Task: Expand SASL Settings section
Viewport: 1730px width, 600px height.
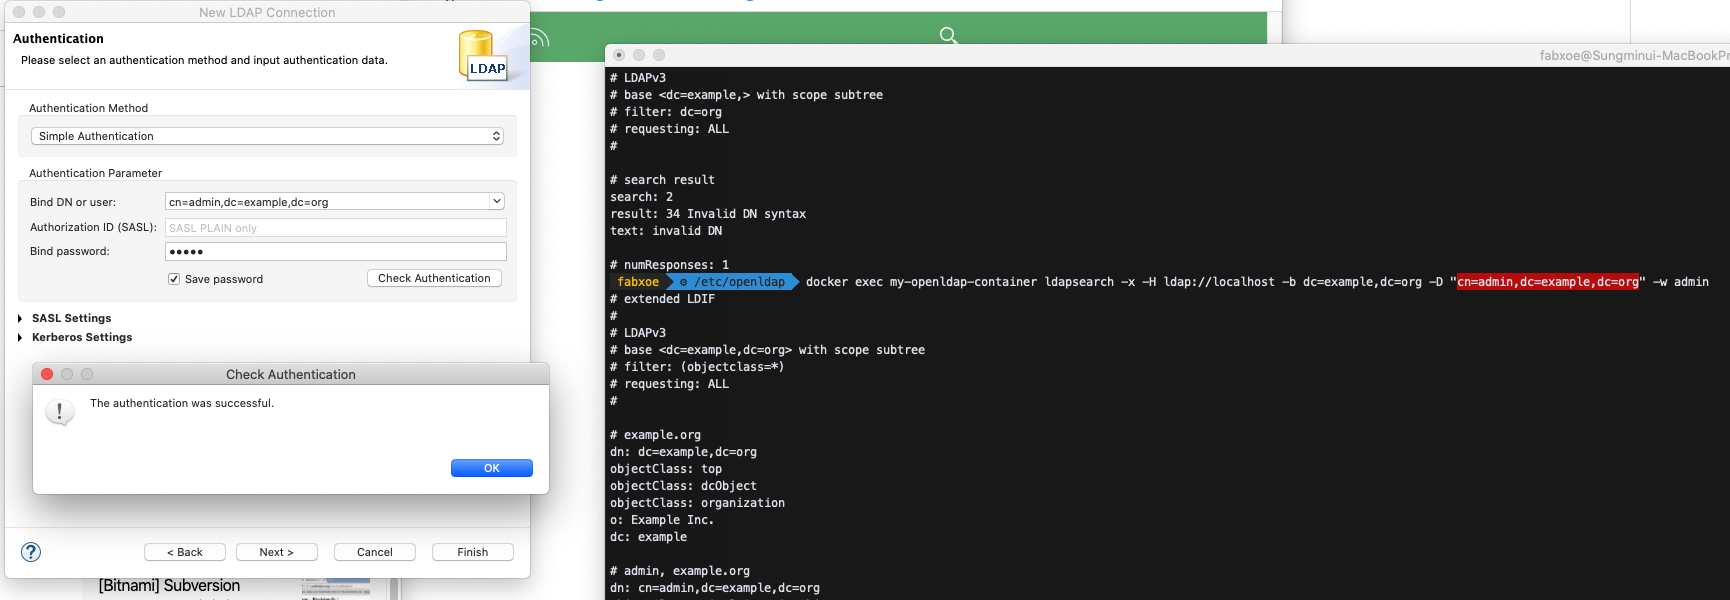Action: [x=20, y=318]
